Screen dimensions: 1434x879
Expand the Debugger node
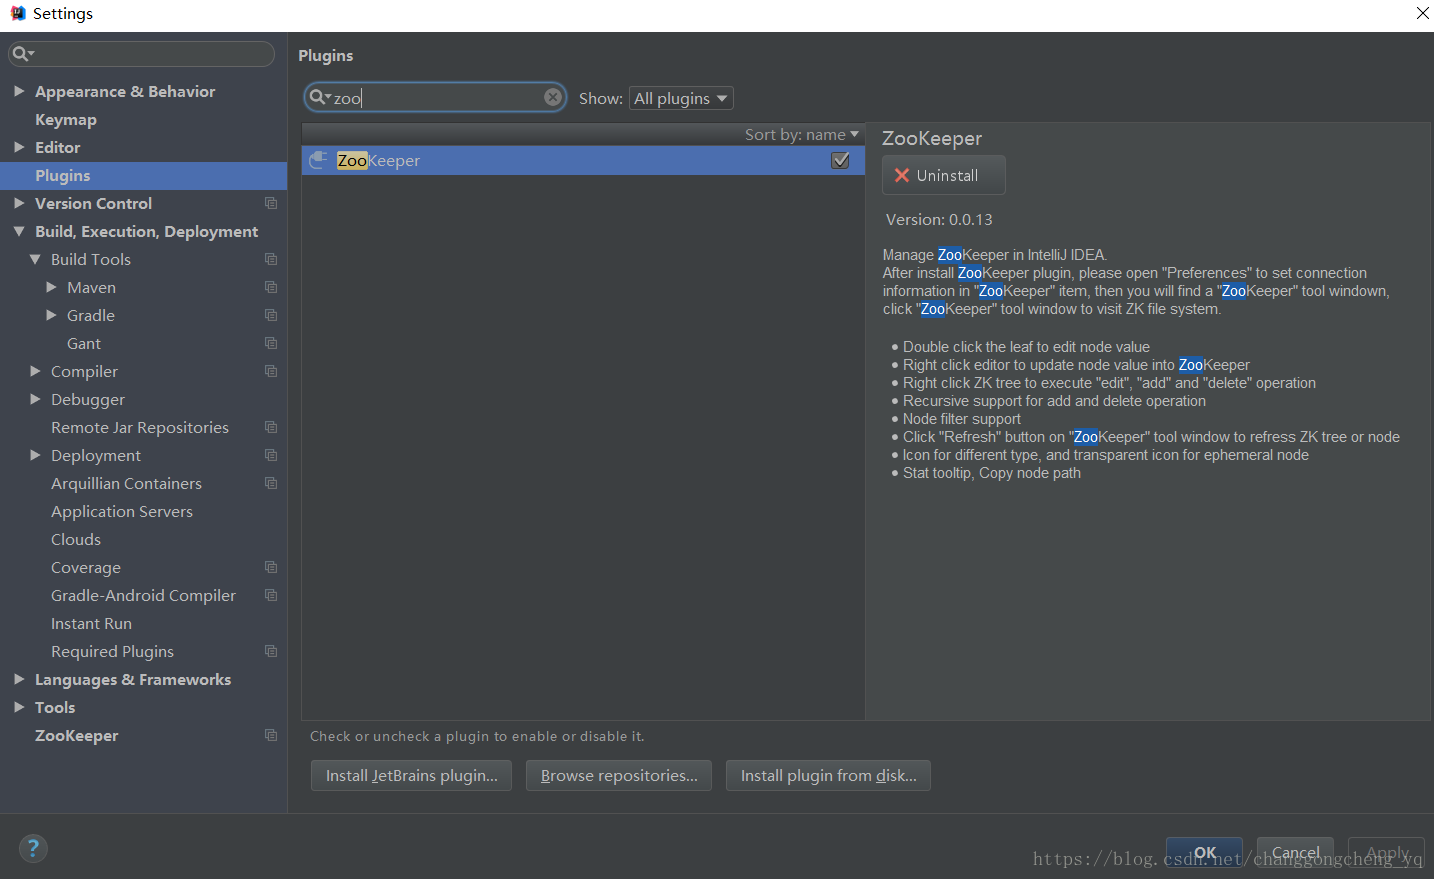[35, 399]
